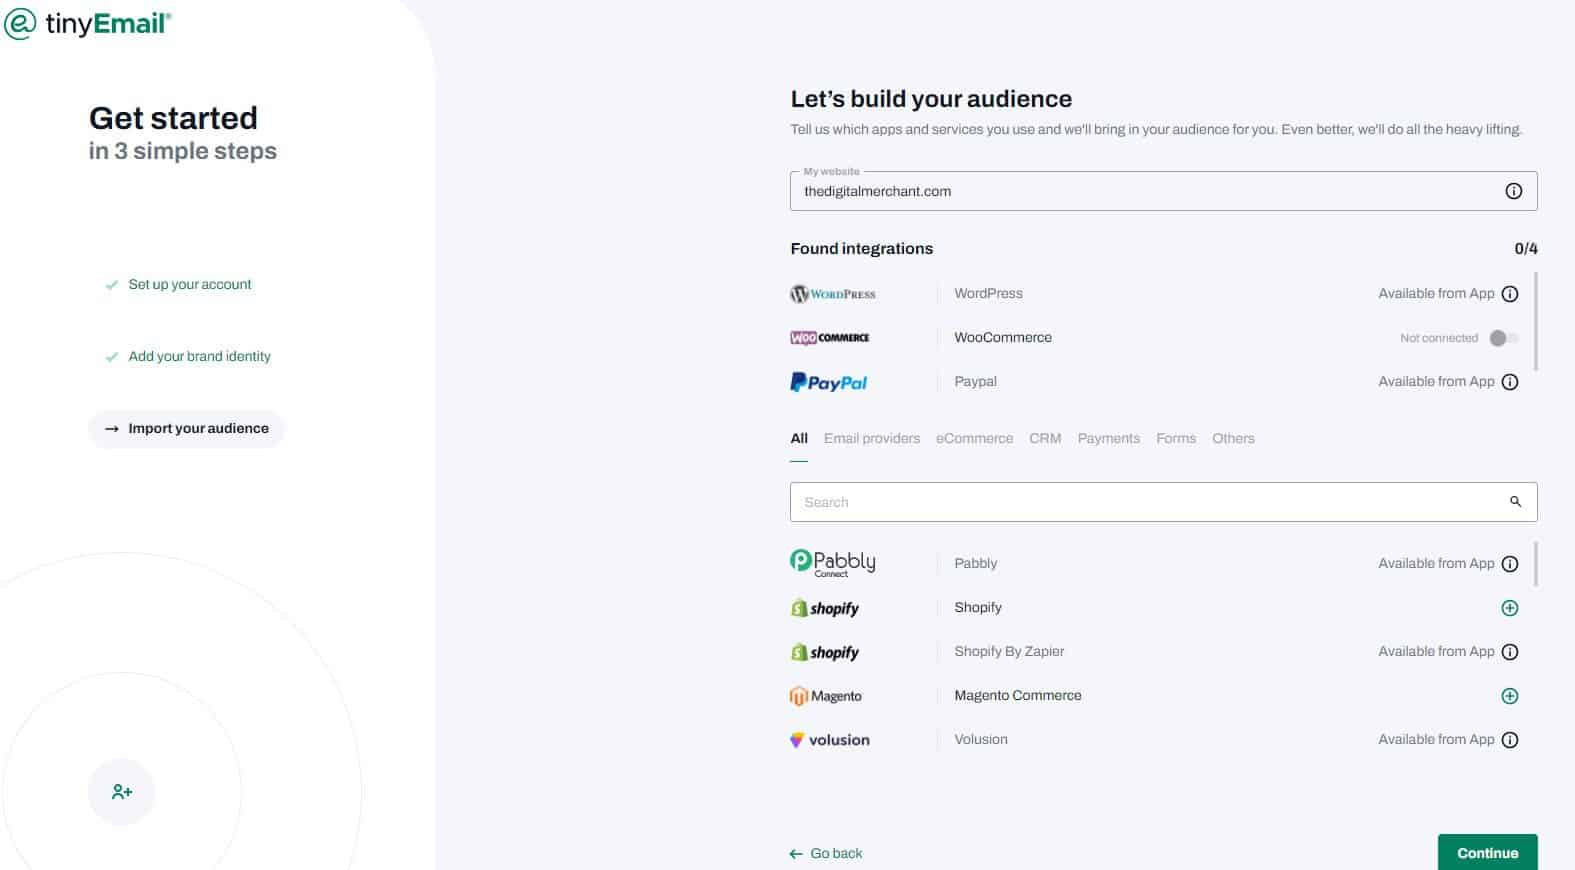Click the Pabbly Connect logo
This screenshot has height=870, width=1575.
tap(832, 563)
